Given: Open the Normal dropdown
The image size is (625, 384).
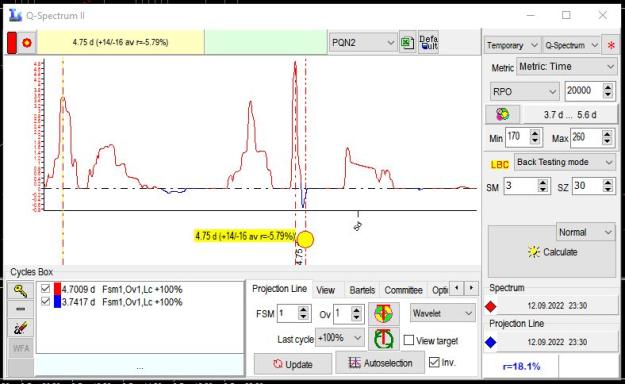Looking at the screenshot, I should click(586, 232).
